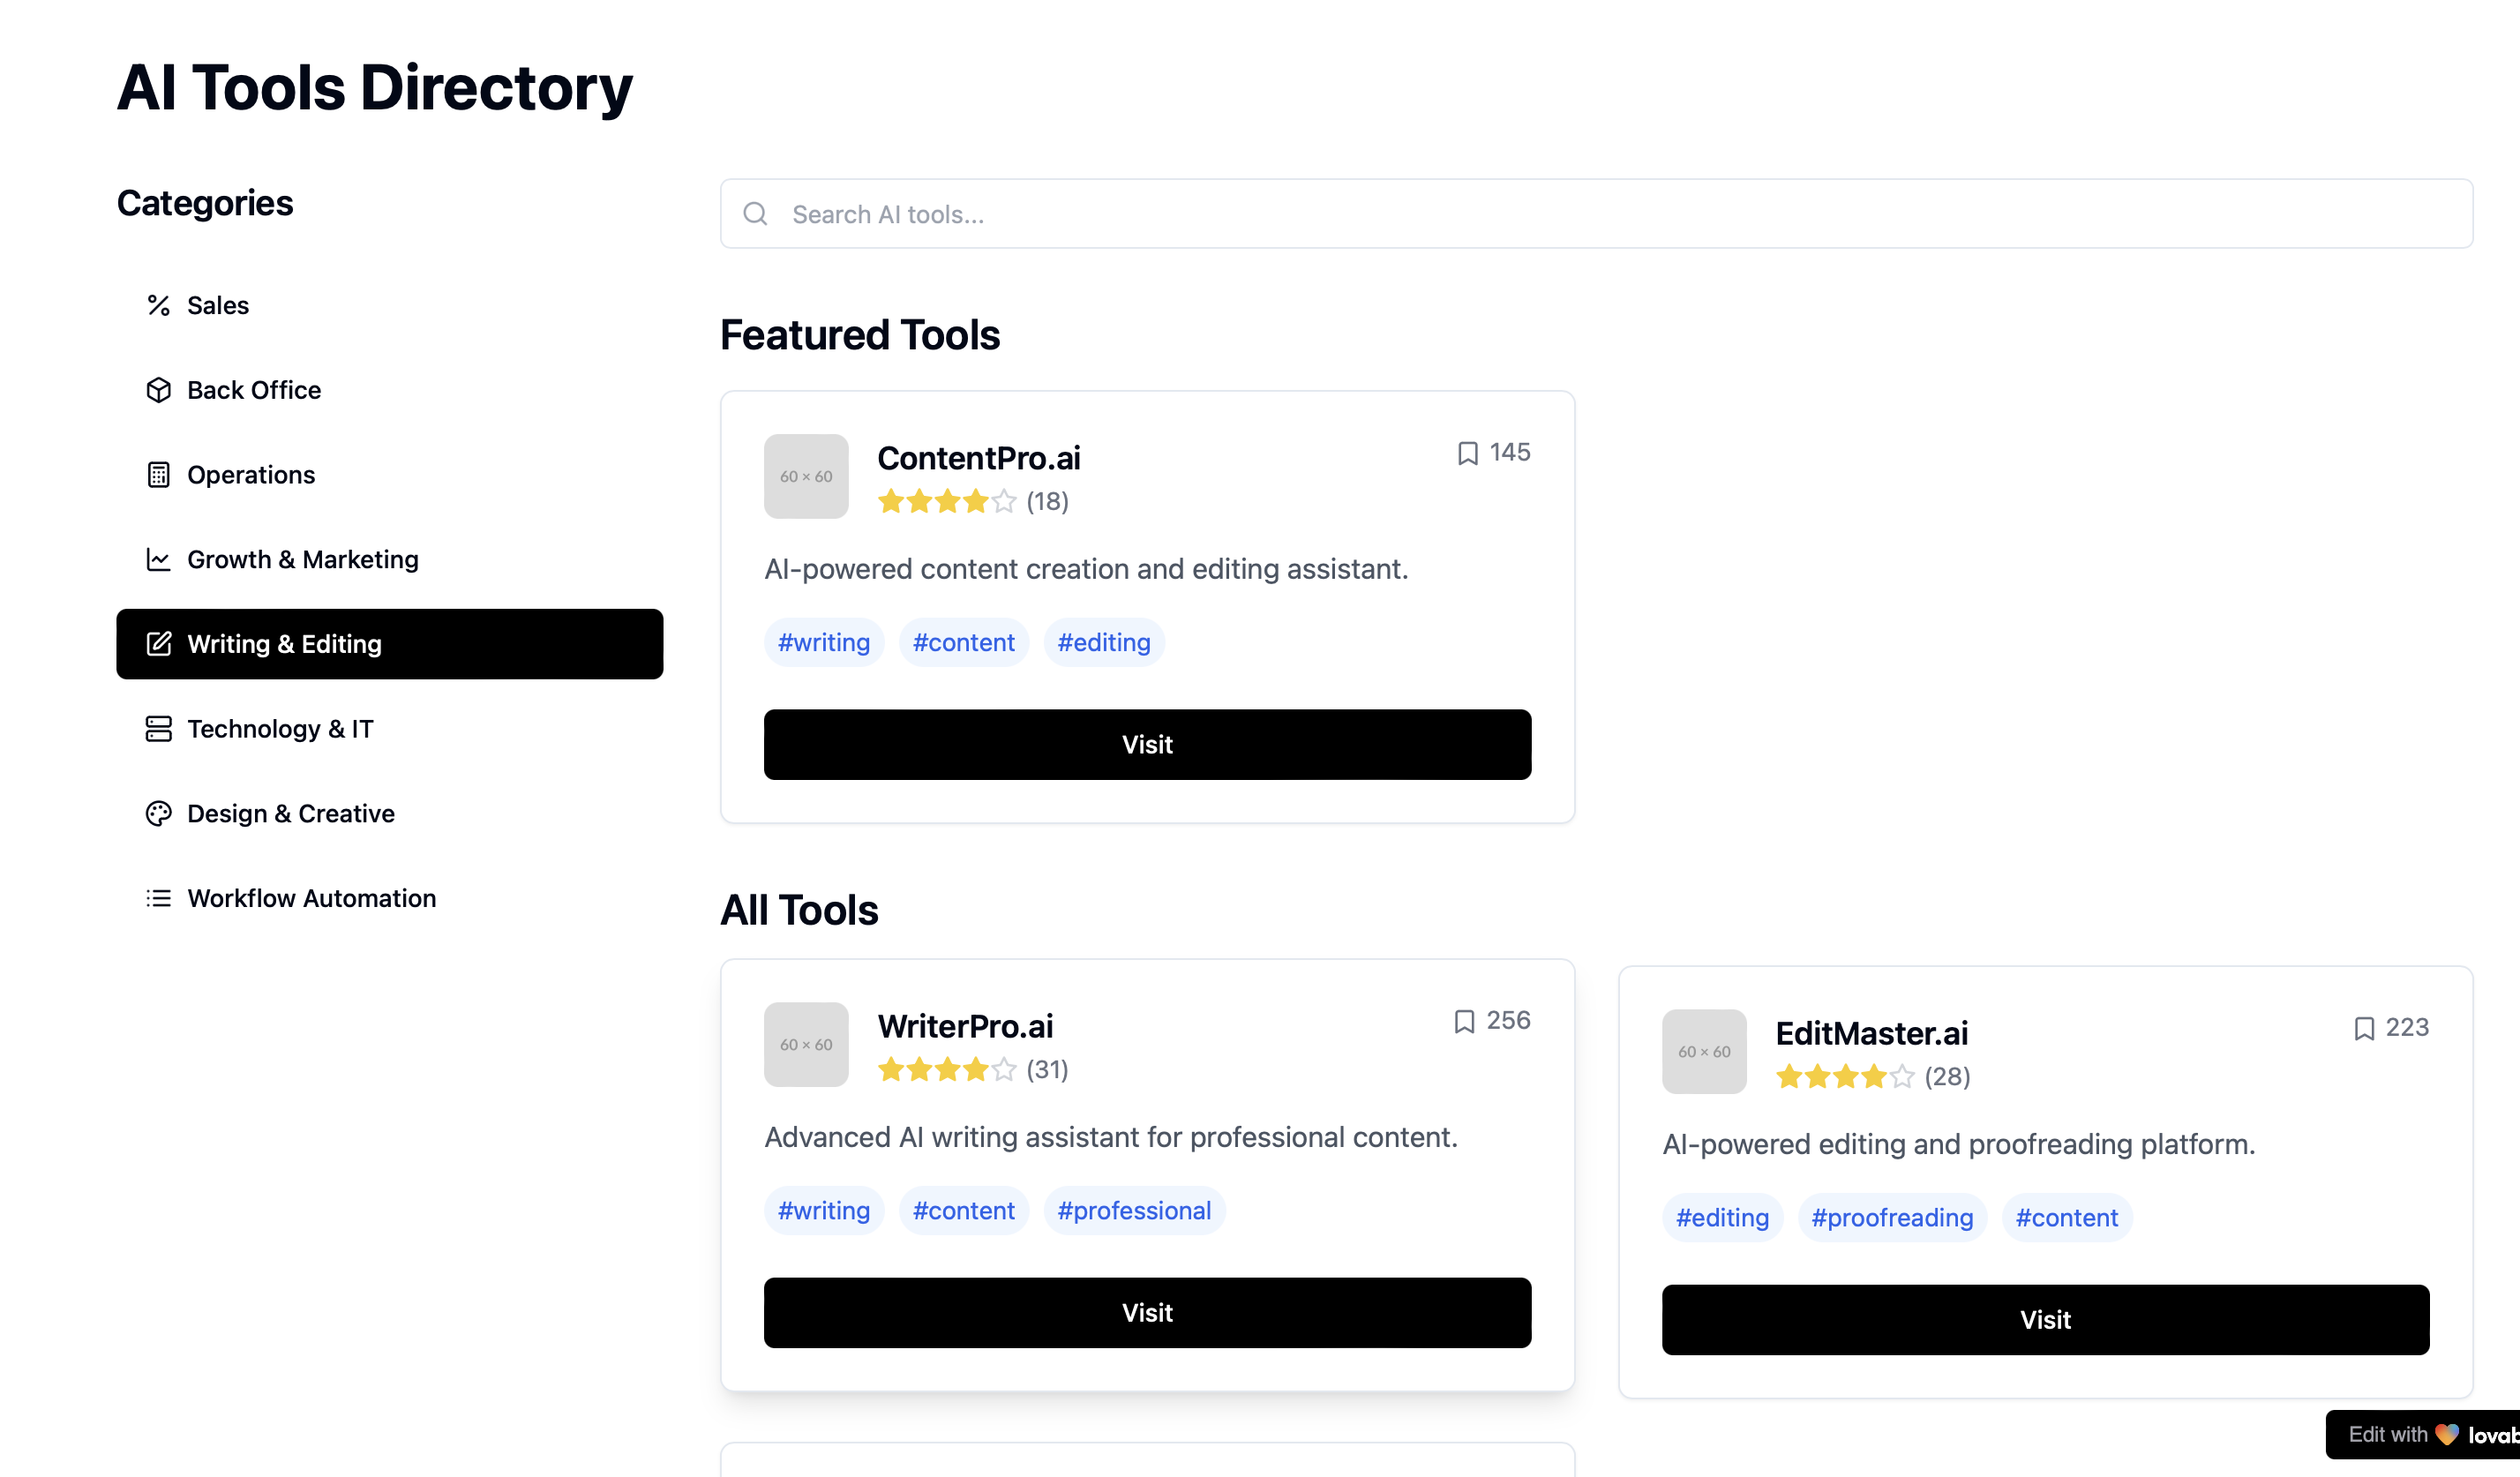Visit the ContentPro.ai tool

[x=1147, y=745]
